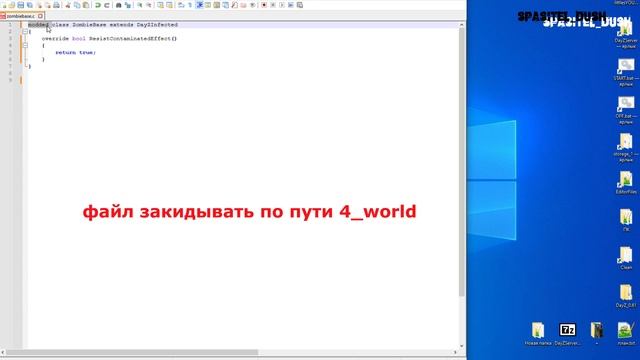Toggle the highlighted indent guide button
The height and width of the screenshot is (360, 640).
200,5
